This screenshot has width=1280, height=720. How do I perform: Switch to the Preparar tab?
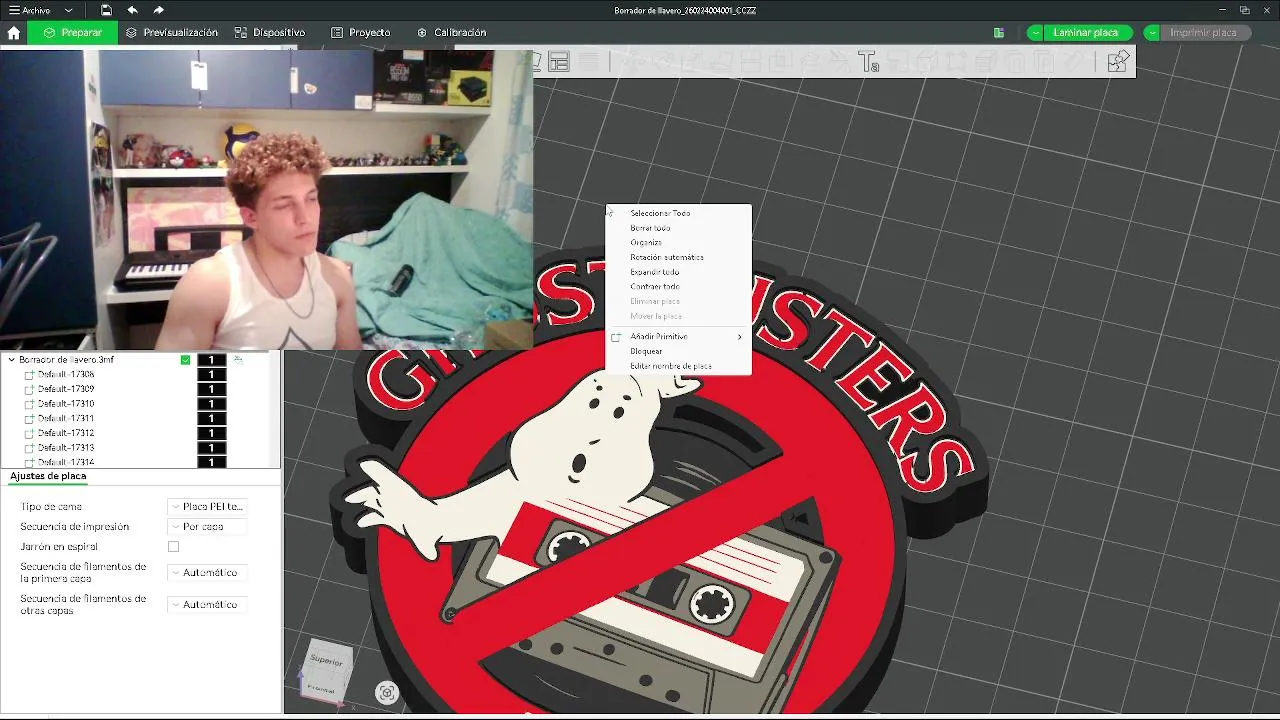pos(72,33)
